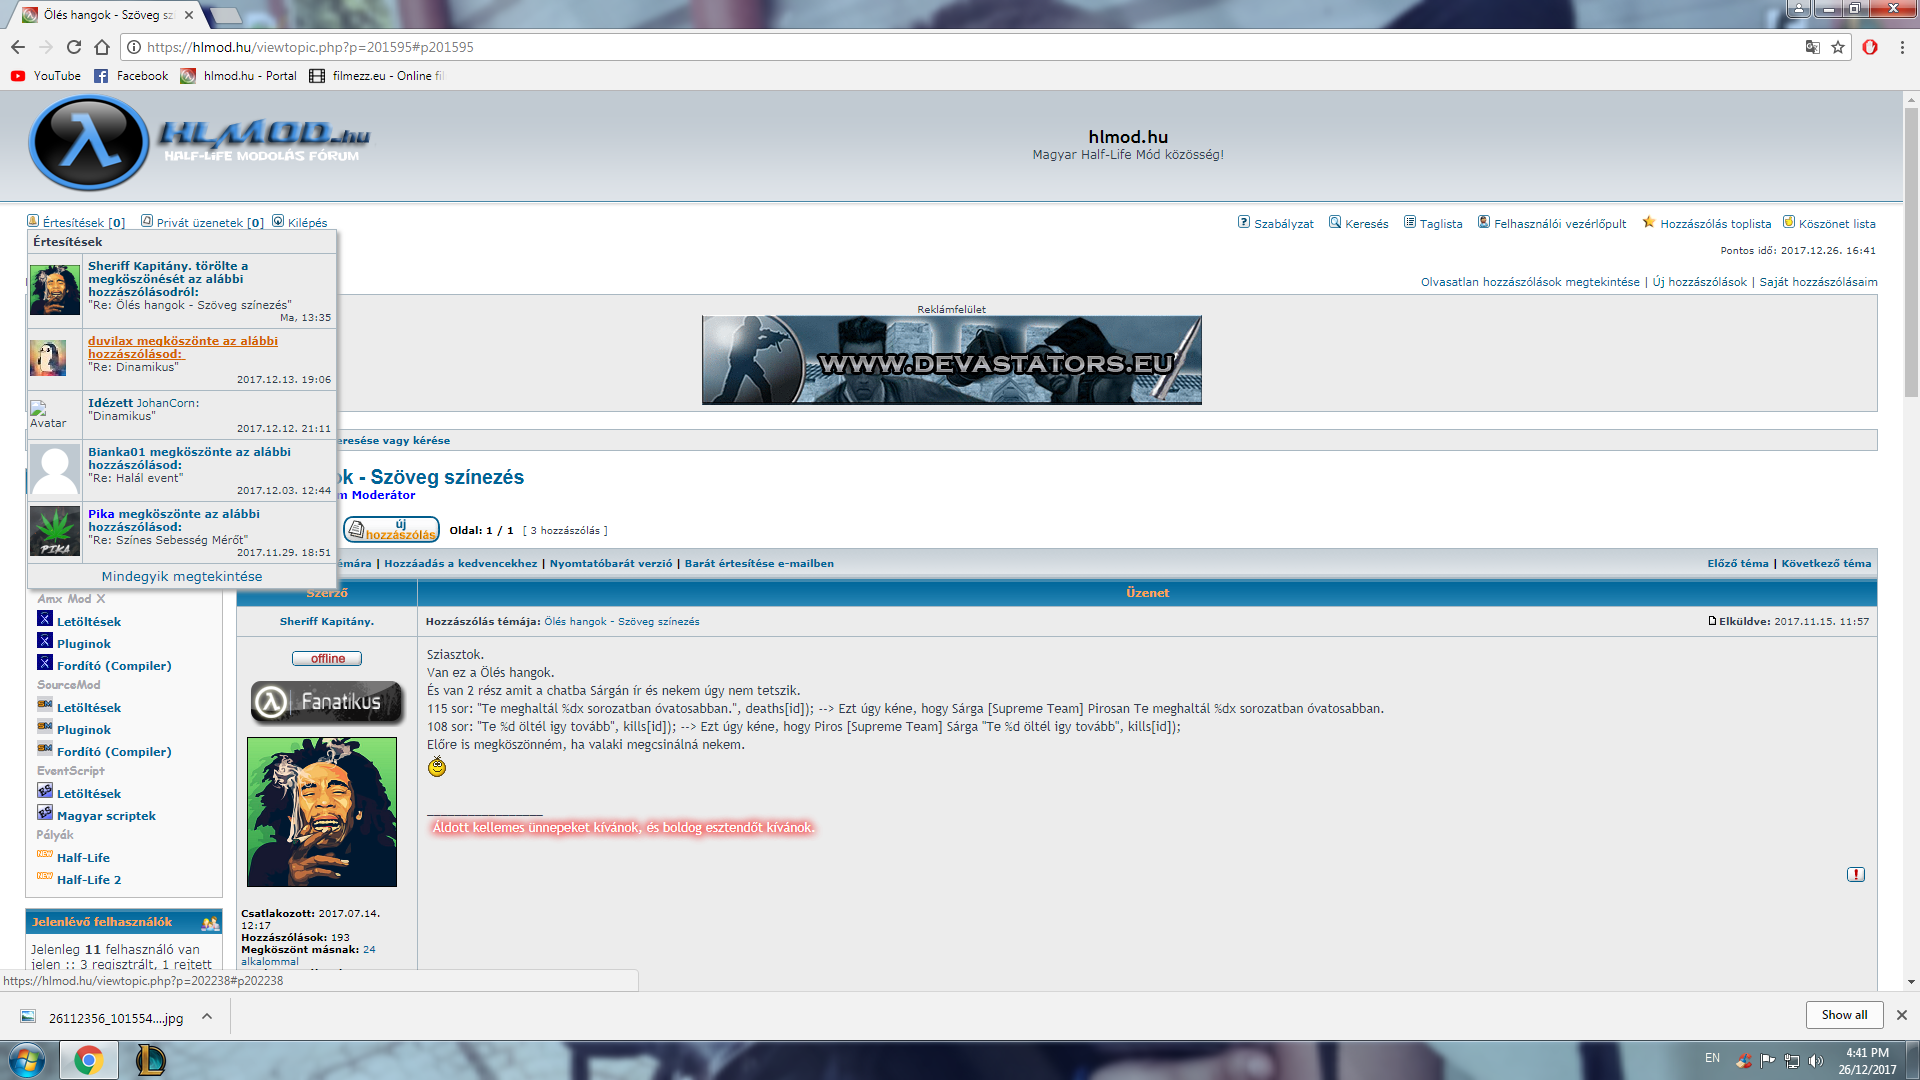Open the YouTube bookmark
The image size is (1920, 1080).
pos(46,76)
